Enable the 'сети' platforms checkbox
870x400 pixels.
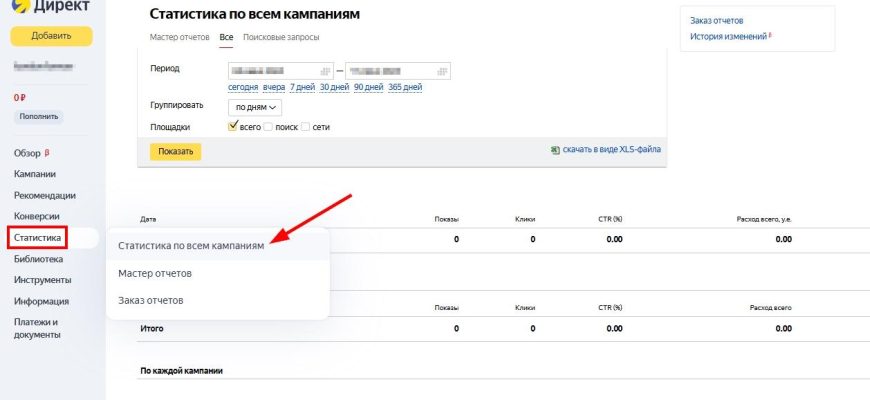point(306,127)
